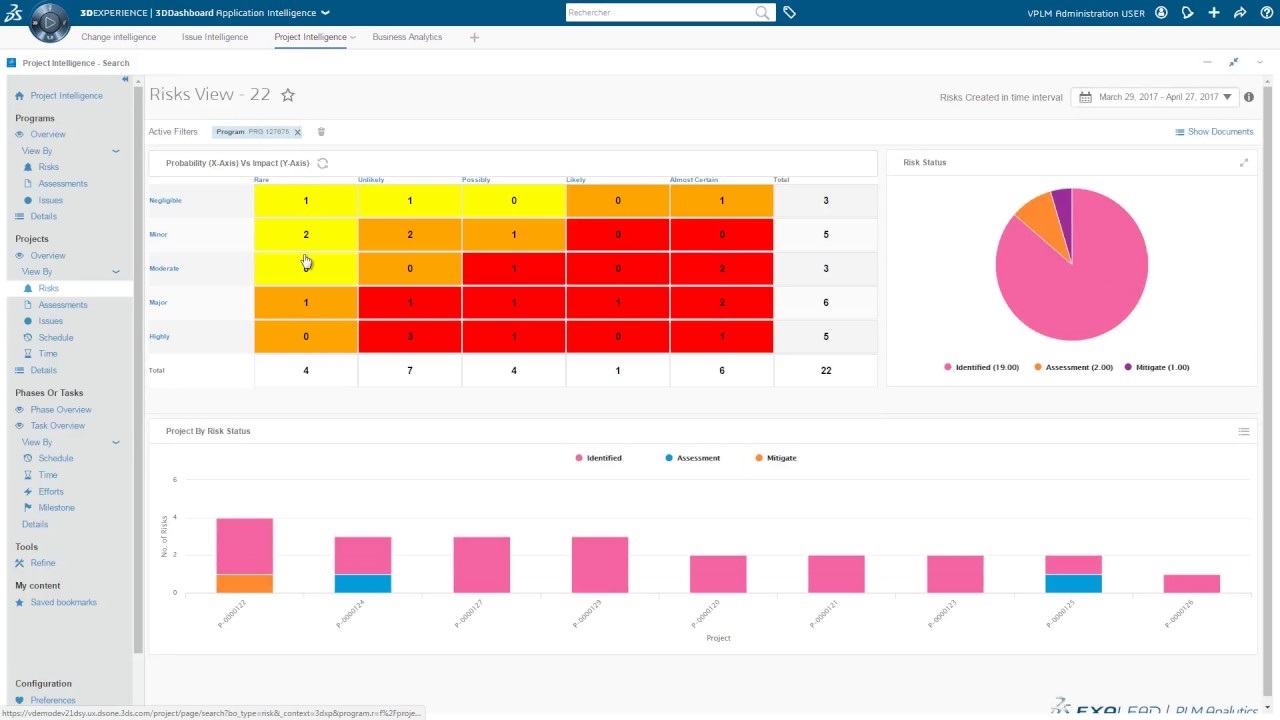The image size is (1280, 720).
Task: Remove the Program PRG 127875 filter
Action: 297,132
